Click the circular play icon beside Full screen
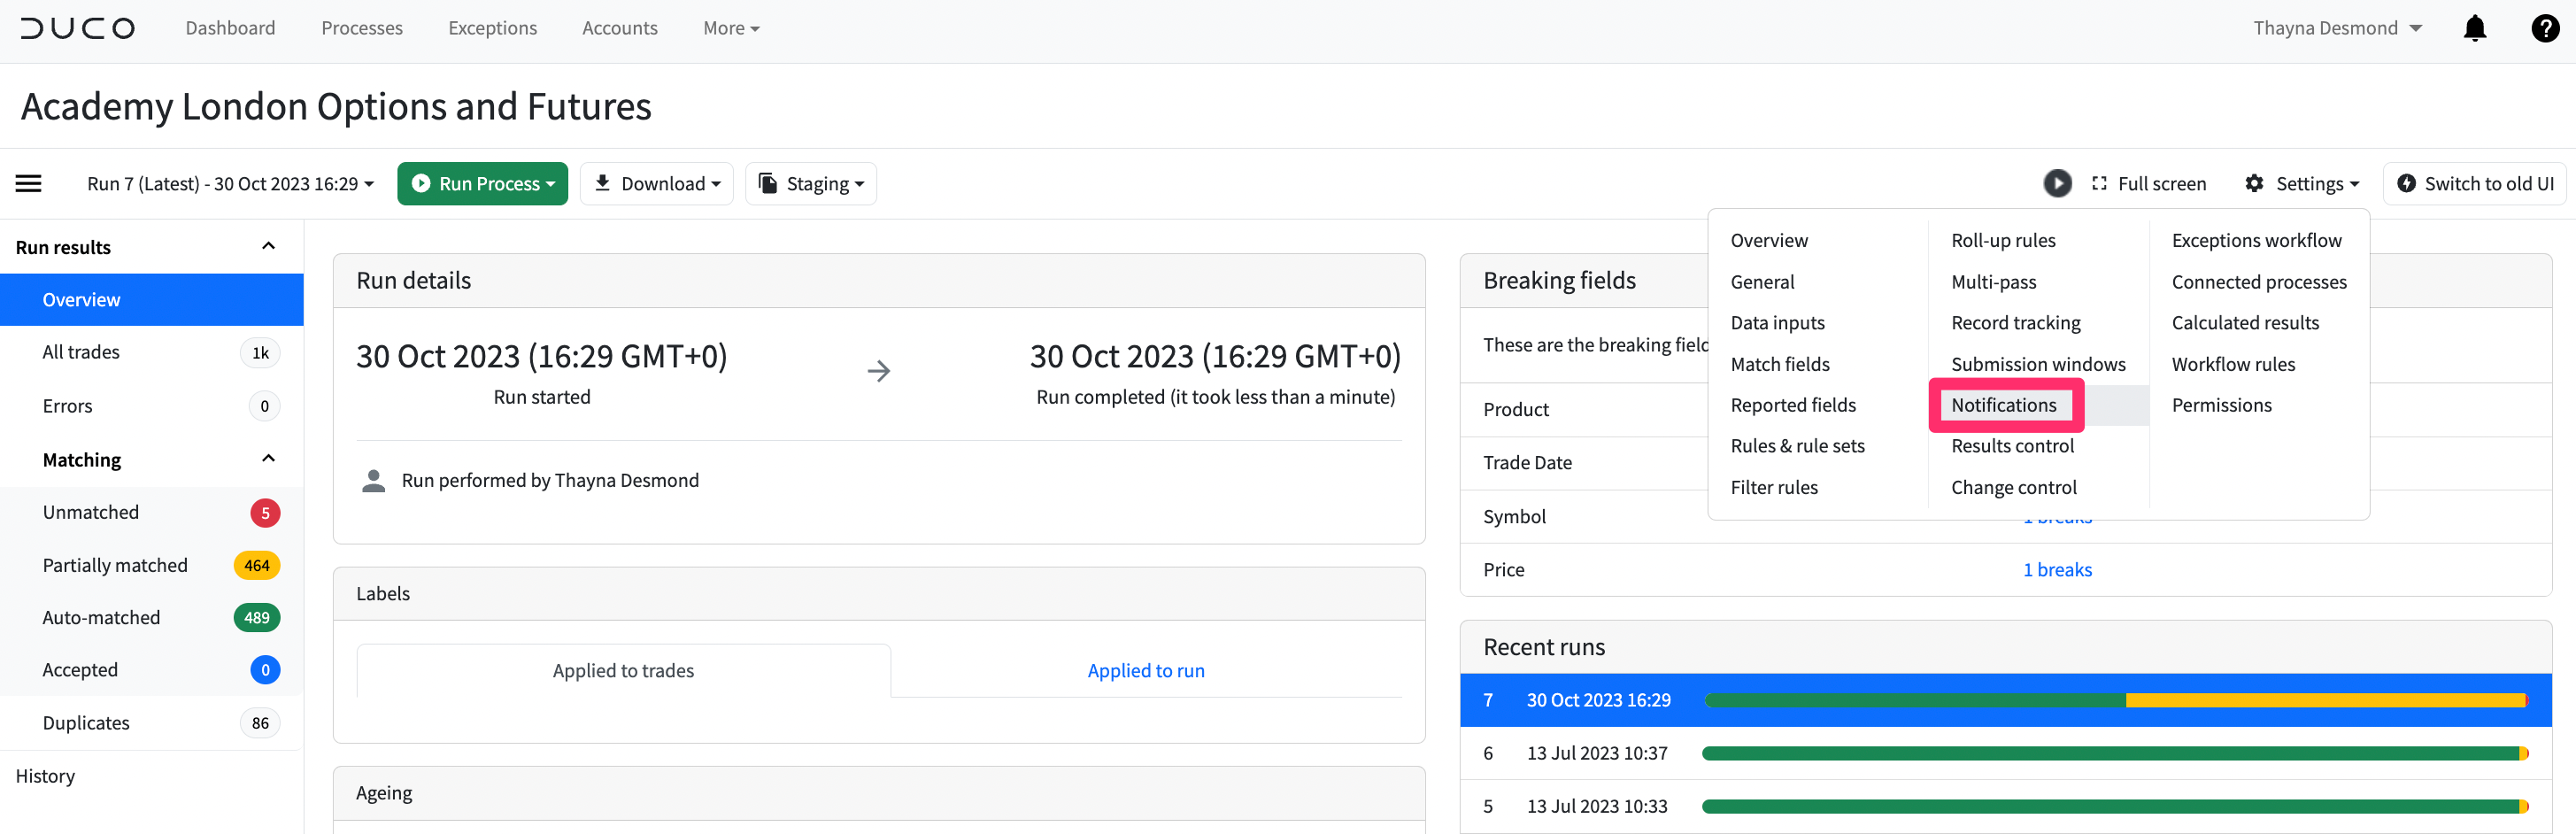The image size is (2576, 834). point(2057,183)
